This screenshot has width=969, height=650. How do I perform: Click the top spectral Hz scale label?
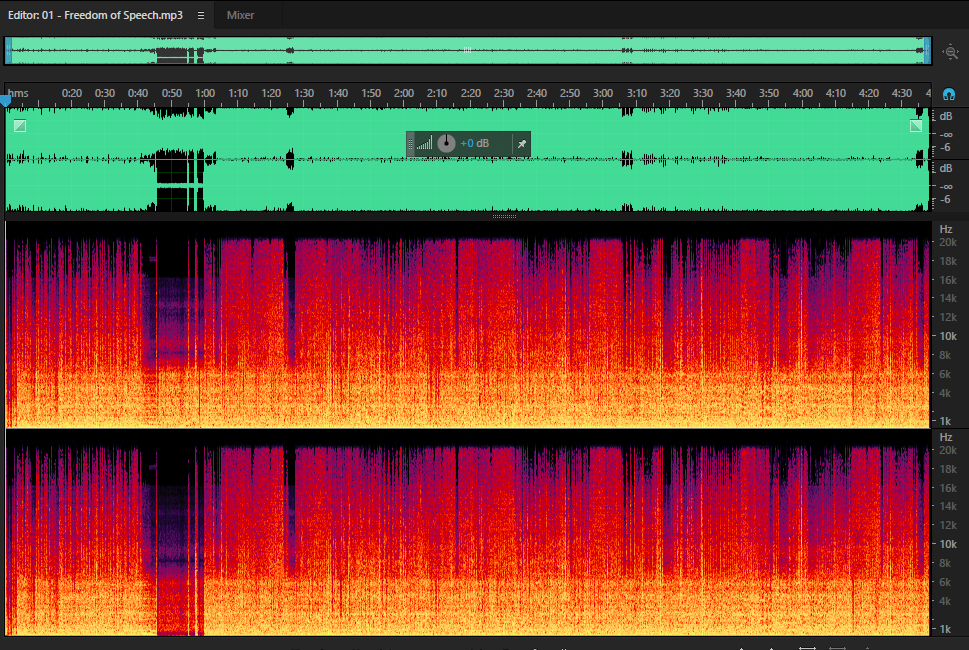946,229
